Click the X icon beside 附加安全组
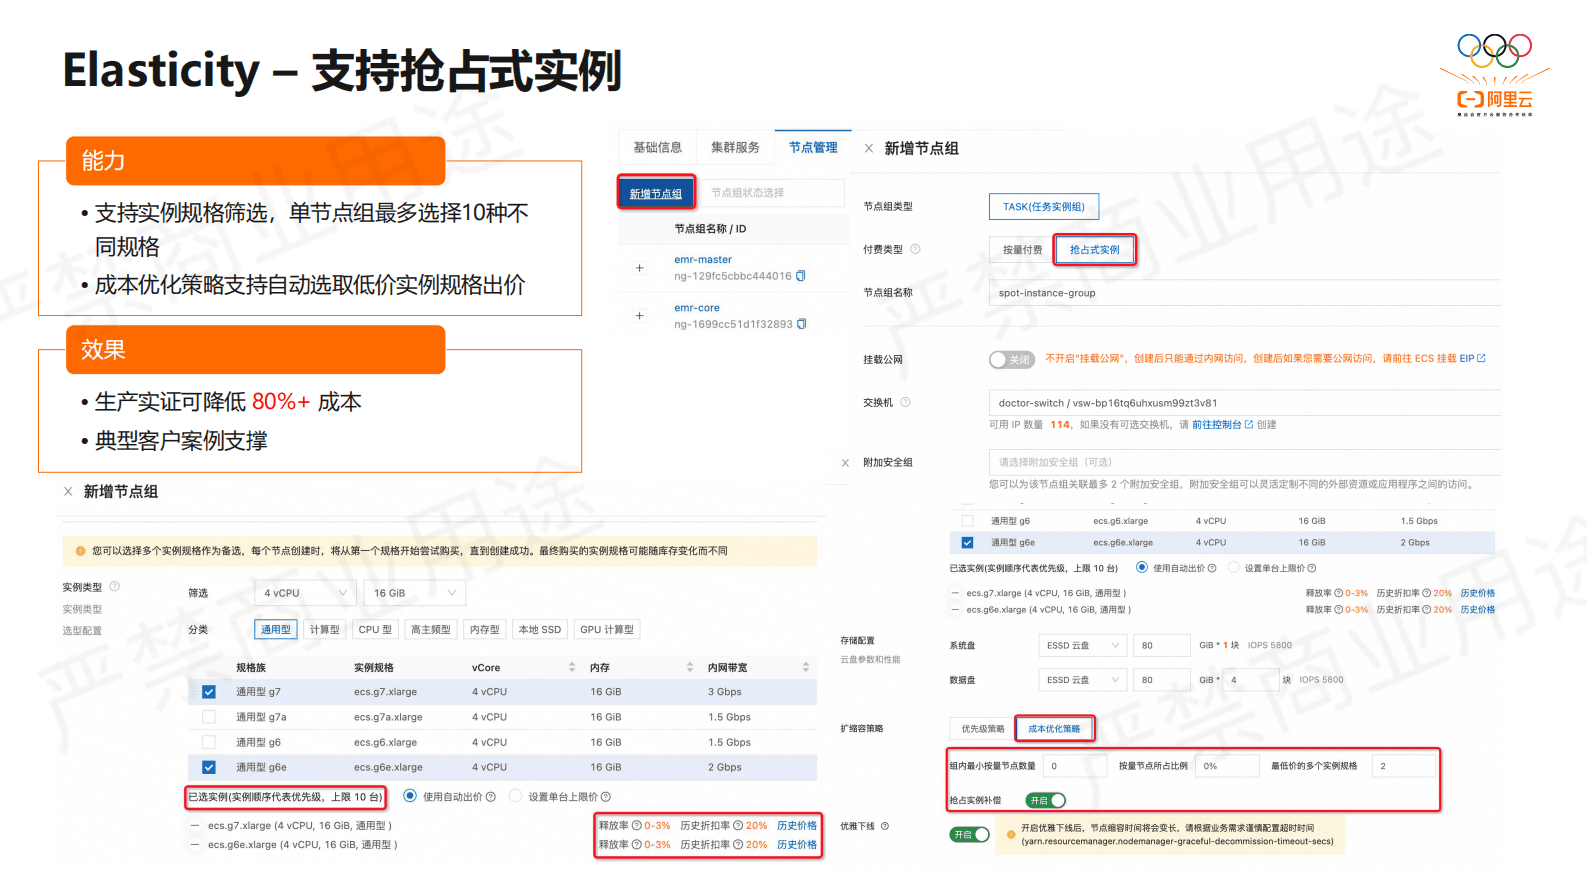This screenshot has height=893, width=1587. tap(845, 462)
